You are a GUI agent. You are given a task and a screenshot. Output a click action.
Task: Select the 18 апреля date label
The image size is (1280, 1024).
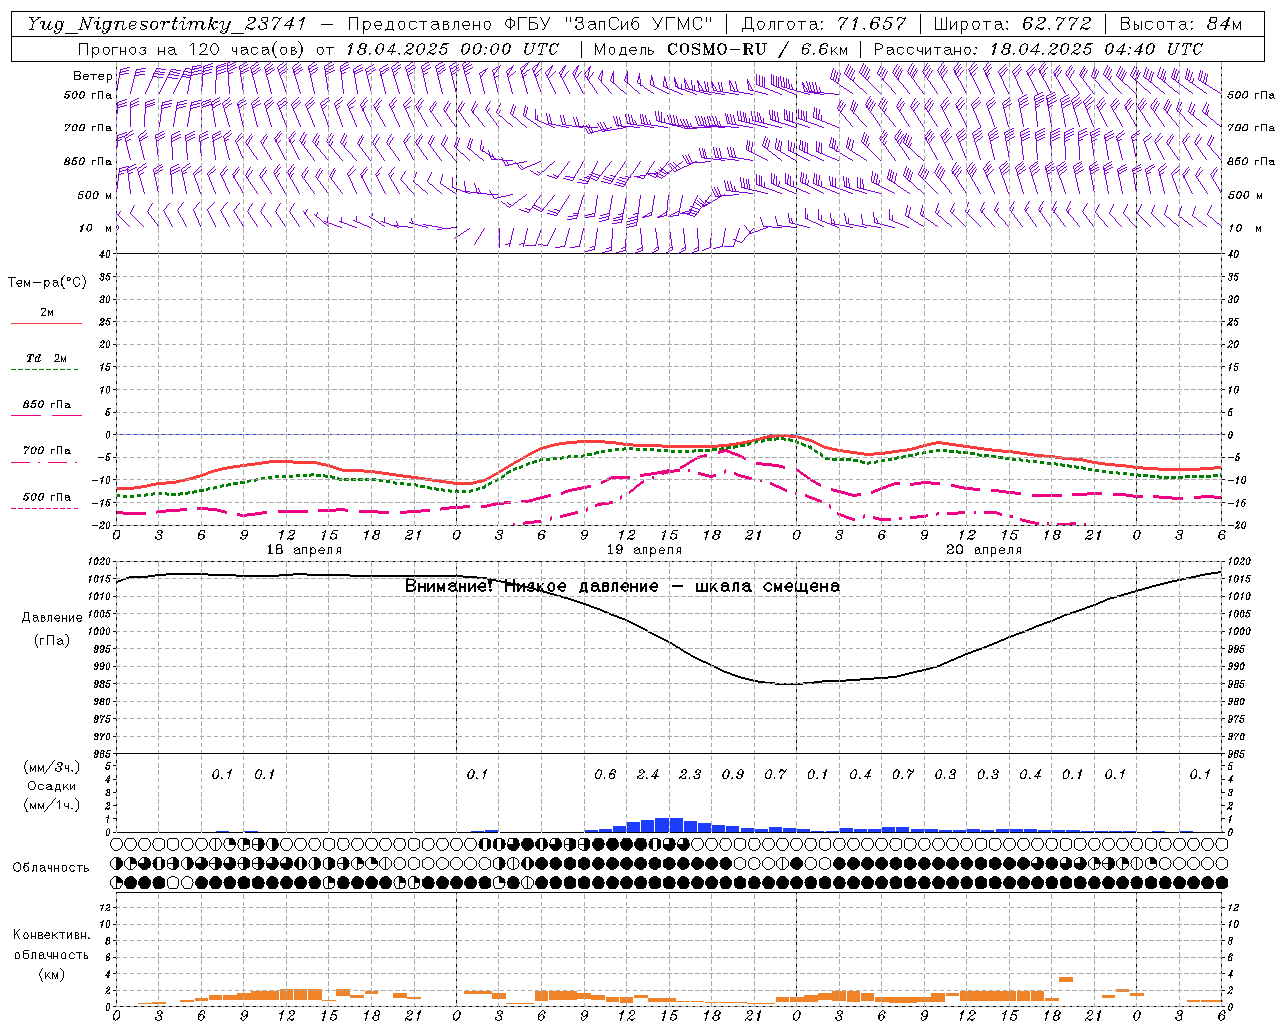[x=304, y=550]
